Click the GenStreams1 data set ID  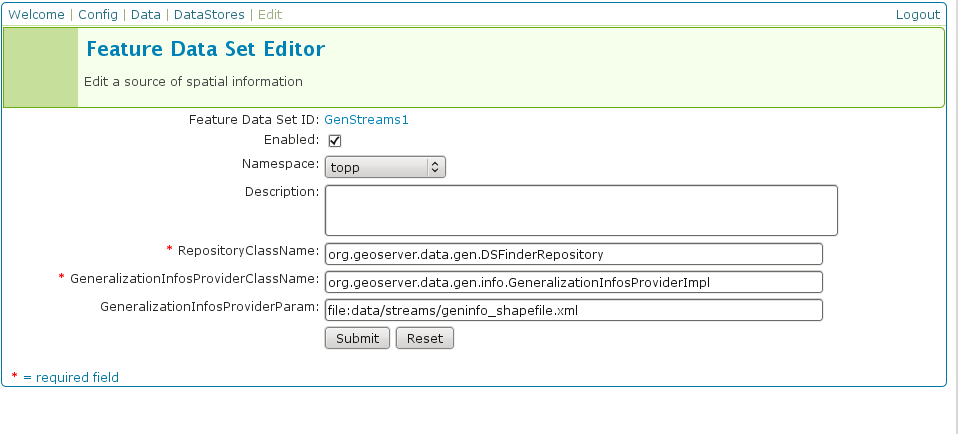tap(366, 119)
